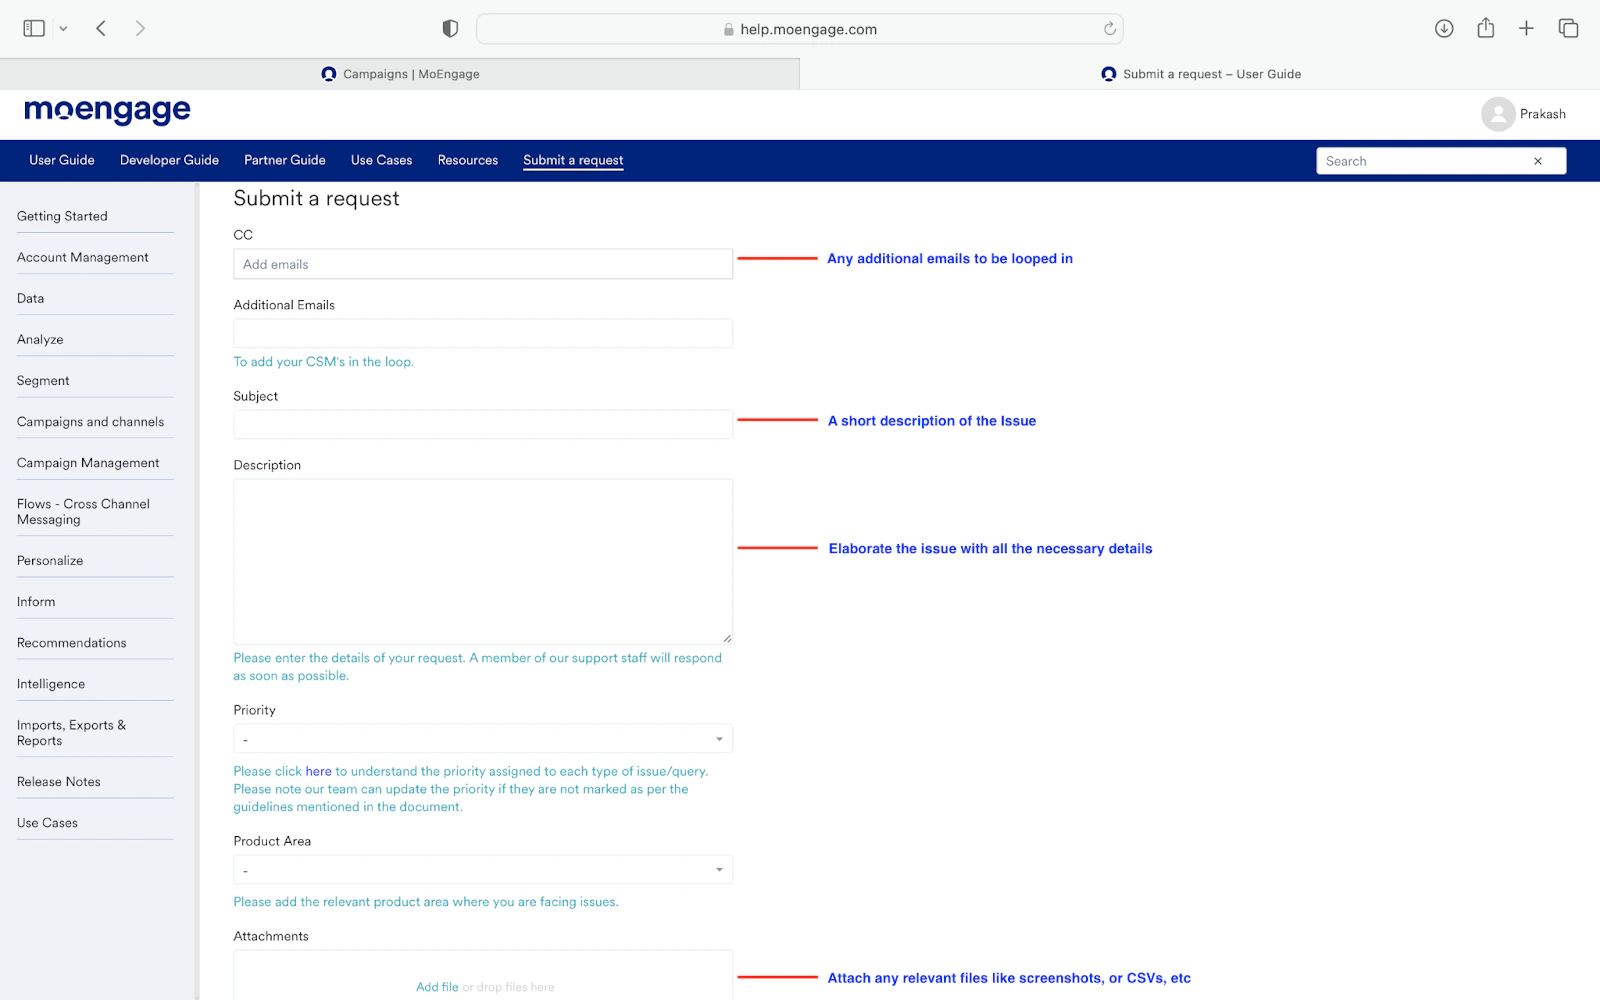Image resolution: width=1600 pixels, height=1000 pixels.
Task: Open Personalize in the sidebar
Action: click(x=50, y=561)
